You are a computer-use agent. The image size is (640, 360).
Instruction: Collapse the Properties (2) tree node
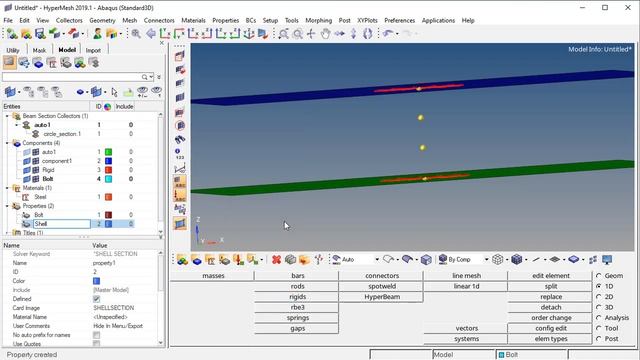point(7,206)
